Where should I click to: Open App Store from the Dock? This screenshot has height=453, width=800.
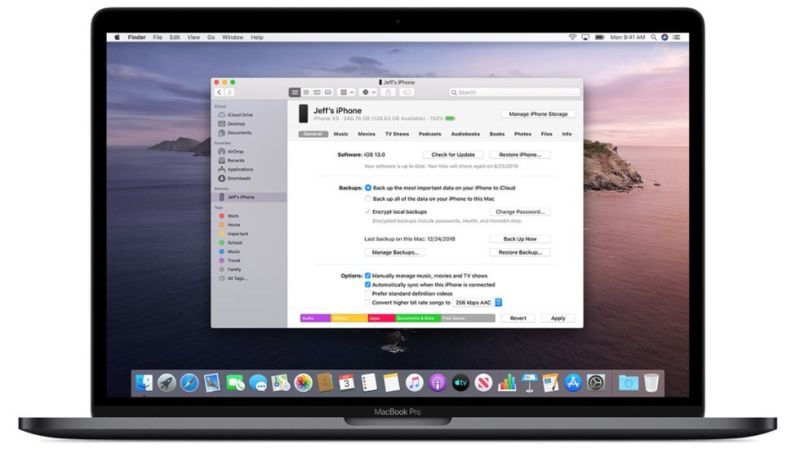click(x=573, y=383)
